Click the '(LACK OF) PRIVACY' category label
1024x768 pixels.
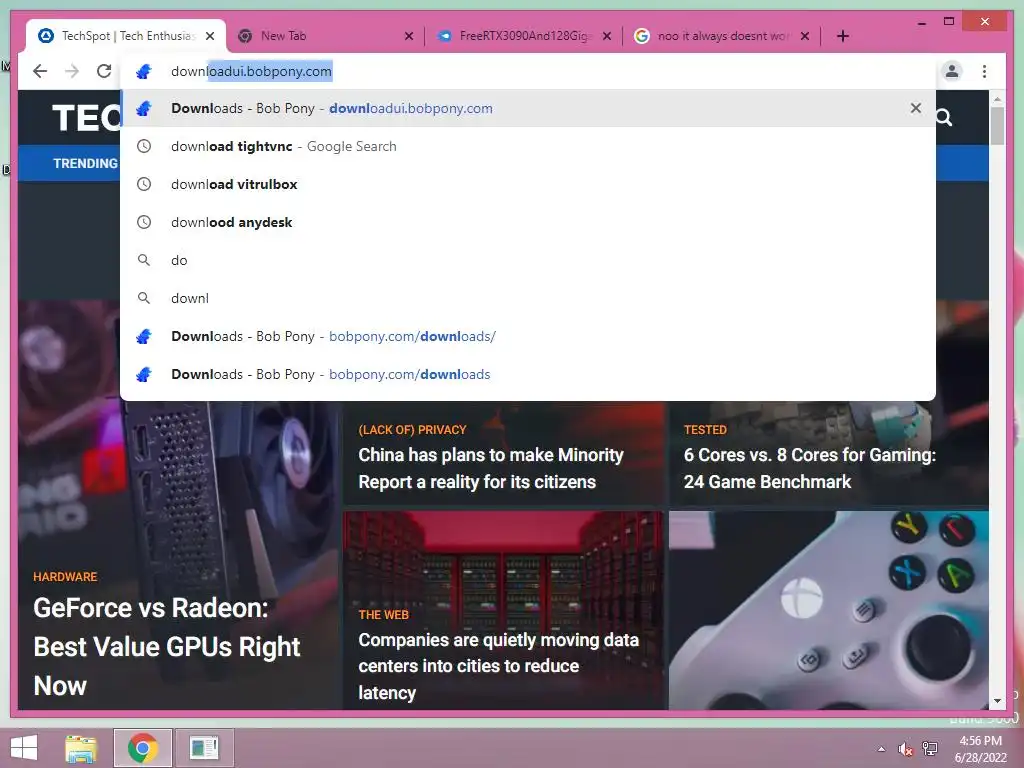click(412, 430)
